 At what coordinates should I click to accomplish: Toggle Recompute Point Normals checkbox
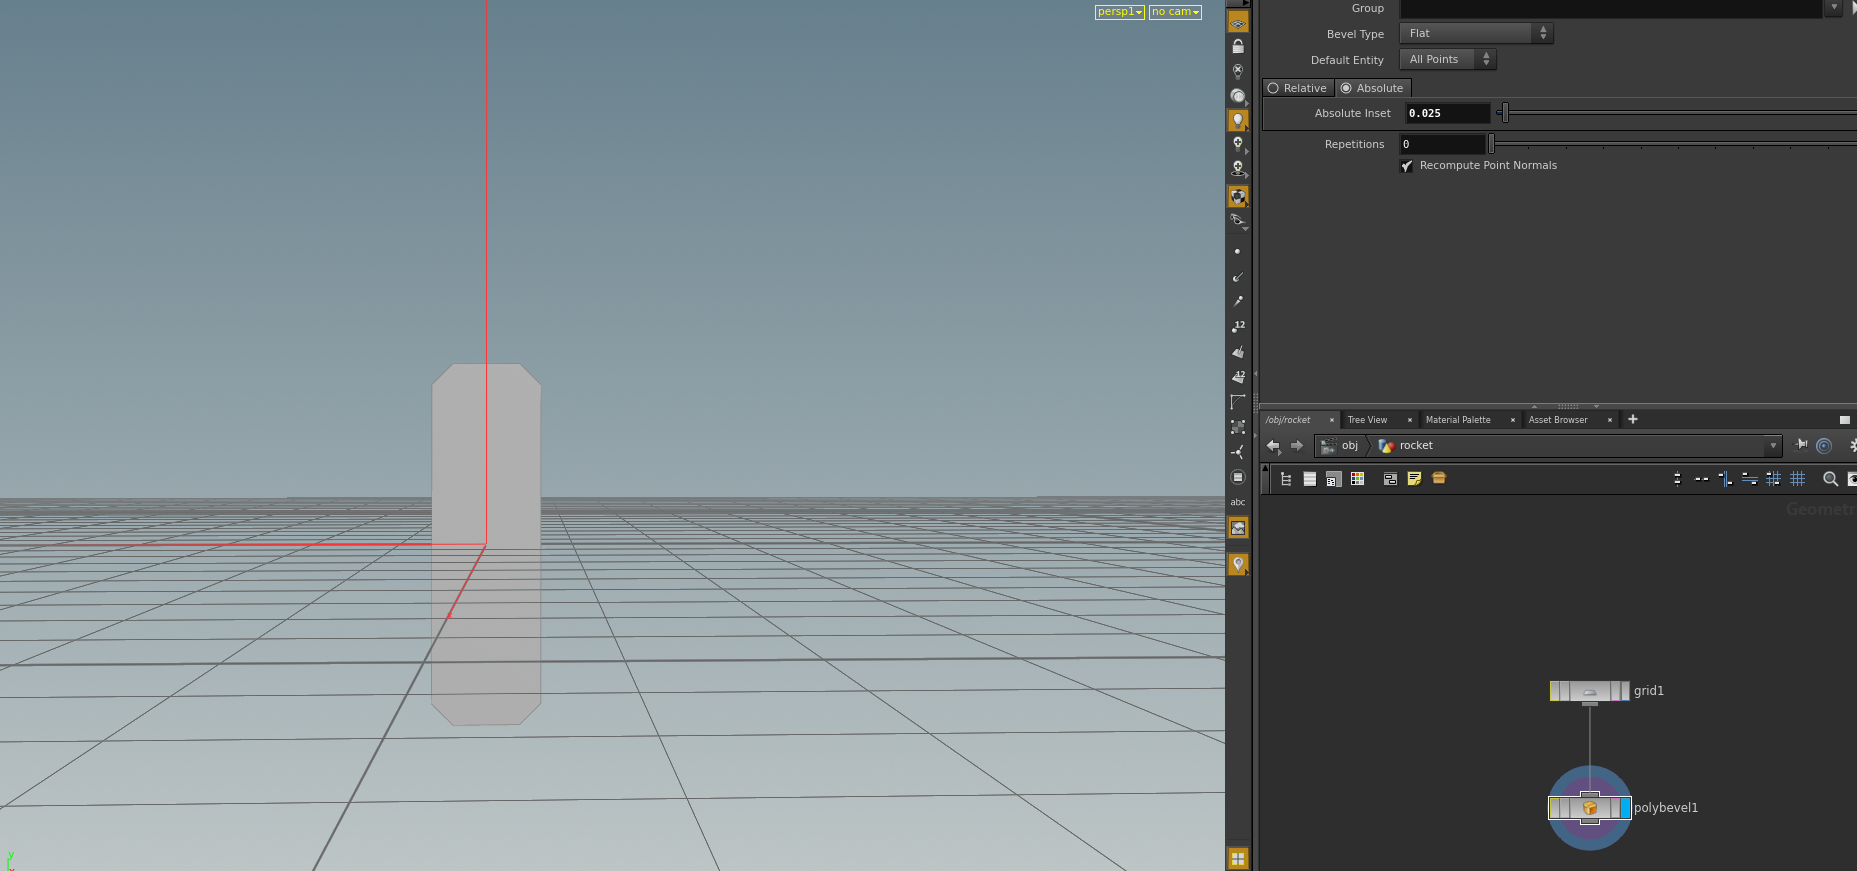tap(1406, 166)
